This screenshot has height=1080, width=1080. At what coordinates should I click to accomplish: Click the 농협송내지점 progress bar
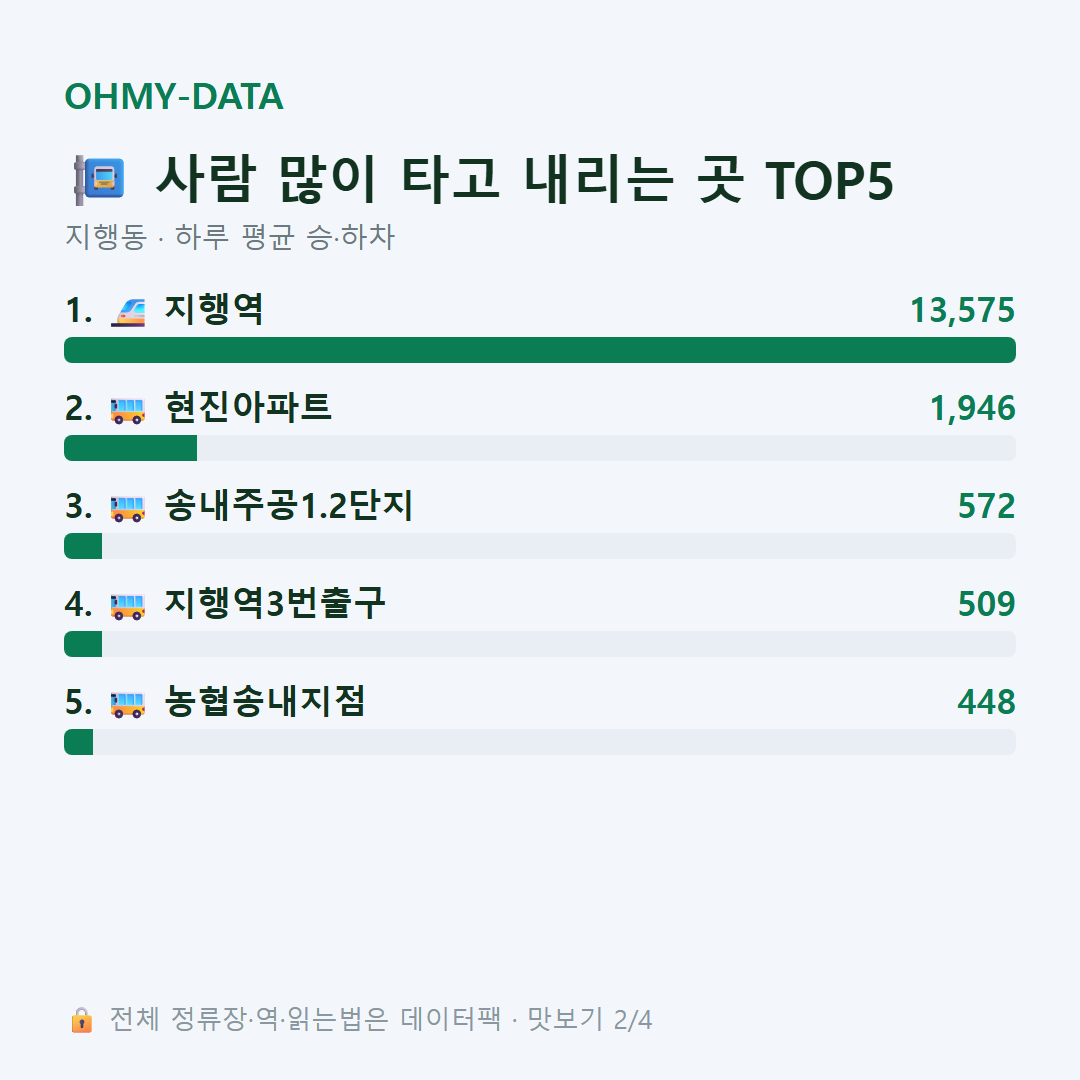[x=540, y=742]
